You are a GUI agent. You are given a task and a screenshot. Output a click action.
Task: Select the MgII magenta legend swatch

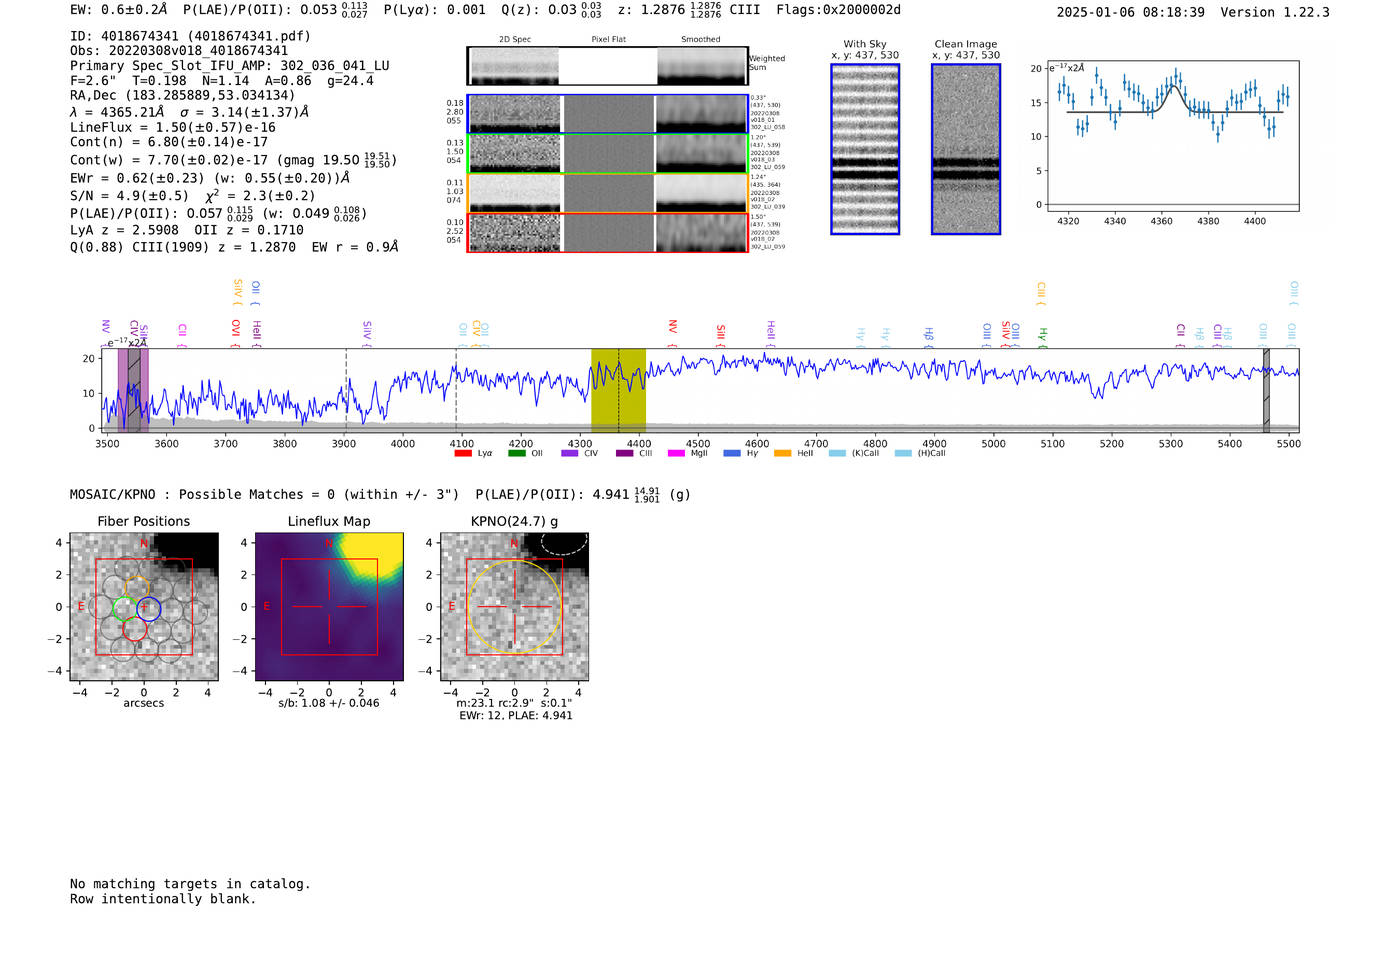pyautogui.click(x=677, y=453)
